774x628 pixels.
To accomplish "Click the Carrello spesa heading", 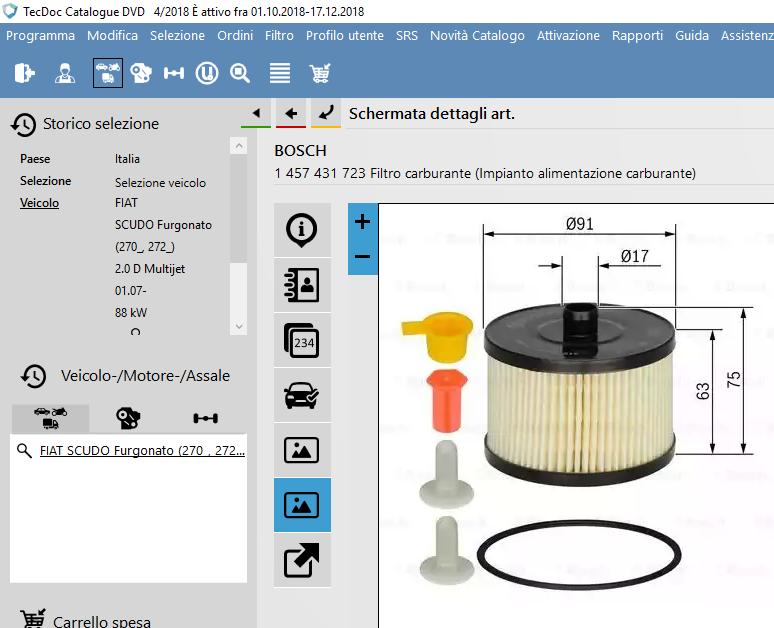I will (102, 621).
